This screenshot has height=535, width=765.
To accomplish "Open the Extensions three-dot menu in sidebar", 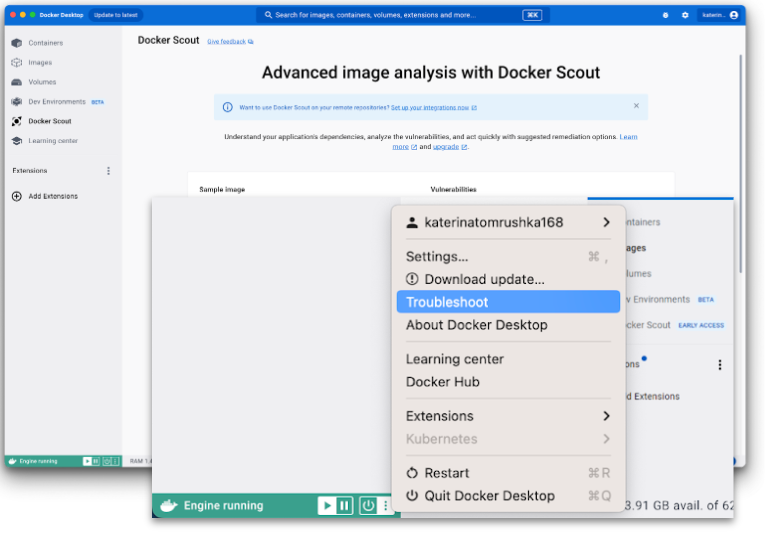I will [109, 171].
